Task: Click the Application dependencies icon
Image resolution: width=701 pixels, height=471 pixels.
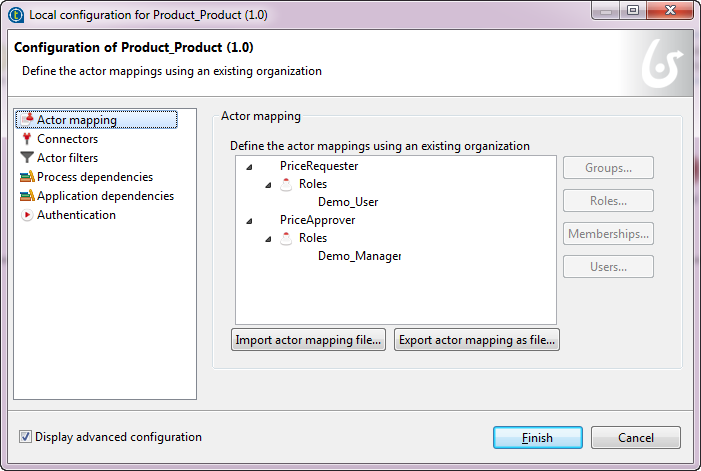Action: (27, 196)
